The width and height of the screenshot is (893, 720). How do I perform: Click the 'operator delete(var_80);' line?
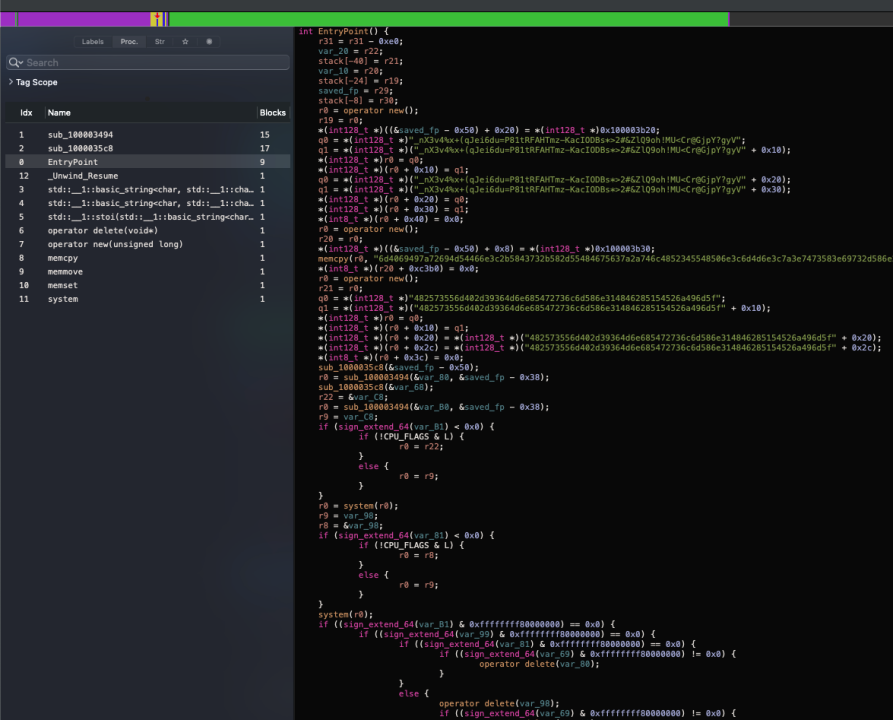pos(539,664)
